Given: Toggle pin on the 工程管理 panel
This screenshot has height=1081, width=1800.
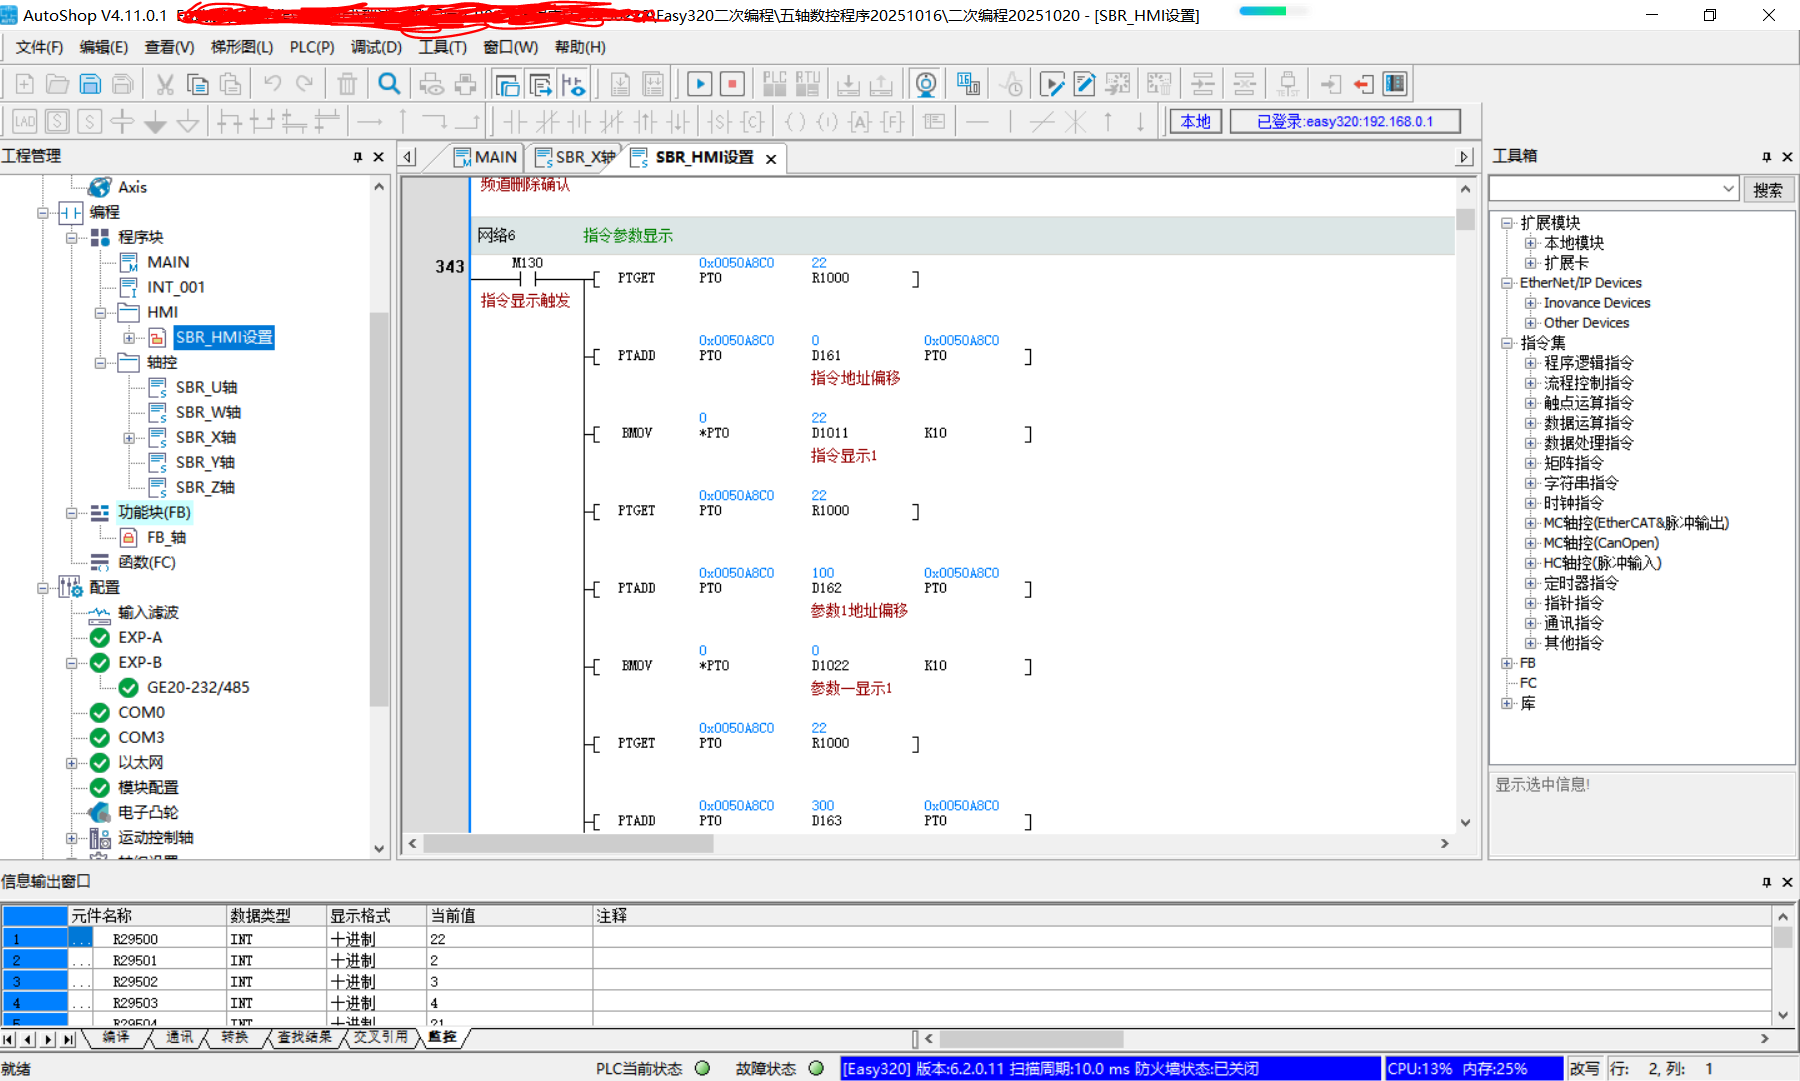Looking at the screenshot, I should [357, 157].
